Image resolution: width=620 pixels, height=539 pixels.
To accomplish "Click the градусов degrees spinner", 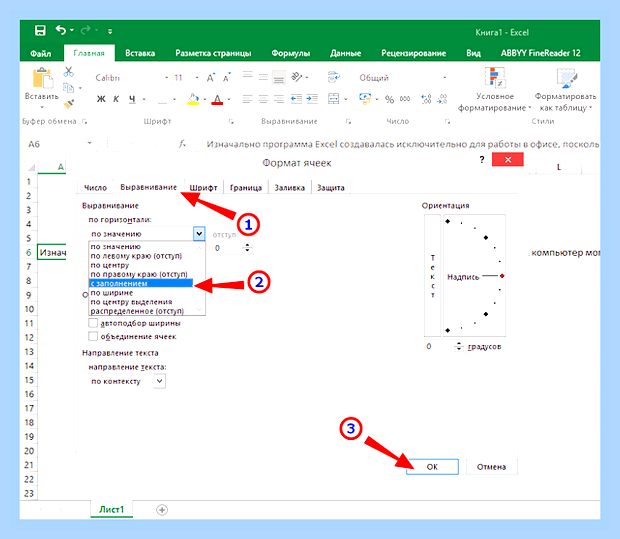I will point(459,346).
